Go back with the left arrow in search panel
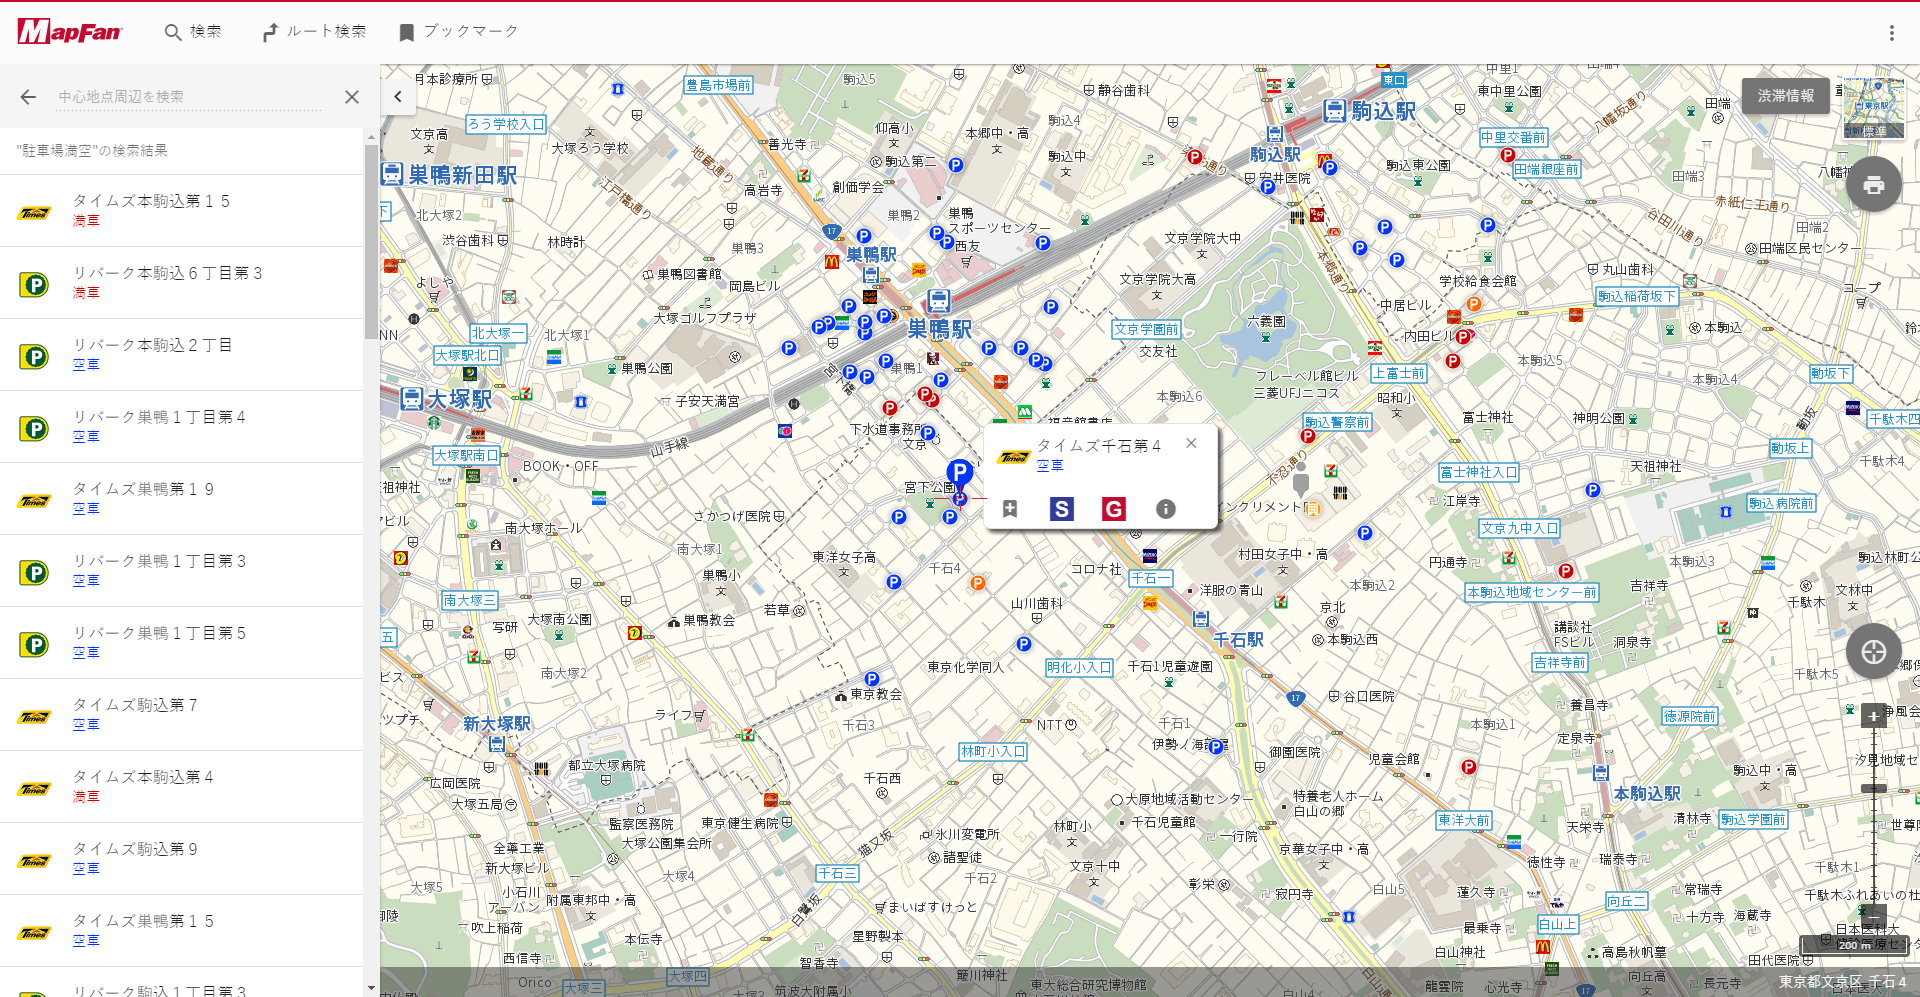The width and height of the screenshot is (1920, 997). (28, 97)
